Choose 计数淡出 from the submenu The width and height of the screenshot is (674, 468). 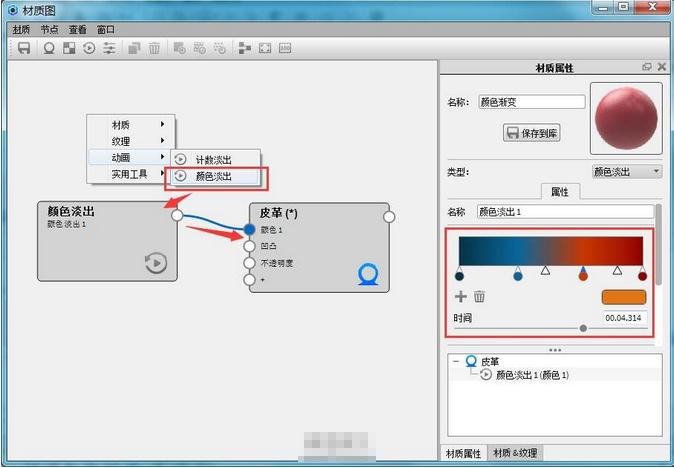pos(212,159)
